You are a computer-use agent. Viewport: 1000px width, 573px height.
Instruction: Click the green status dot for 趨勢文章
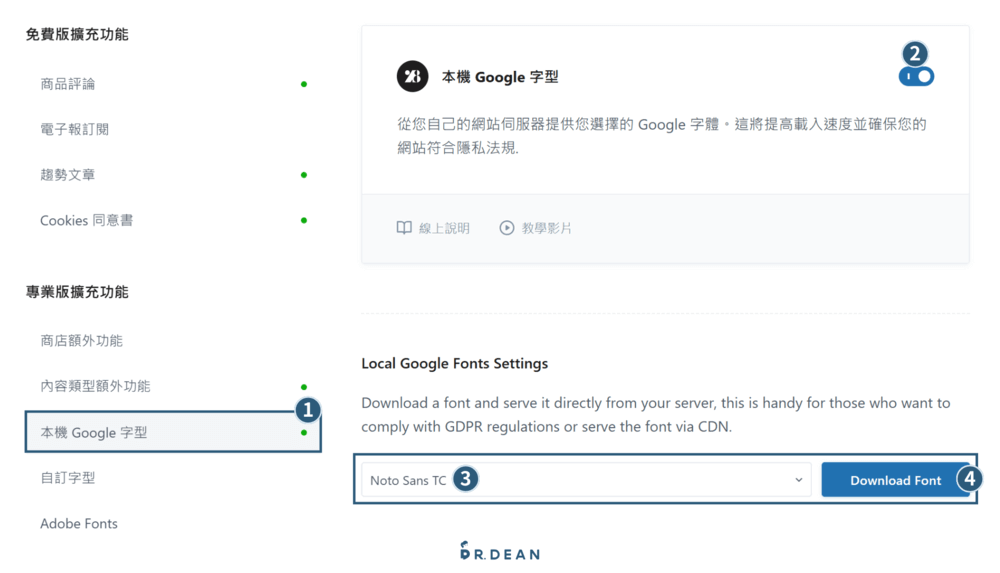coord(304,175)
